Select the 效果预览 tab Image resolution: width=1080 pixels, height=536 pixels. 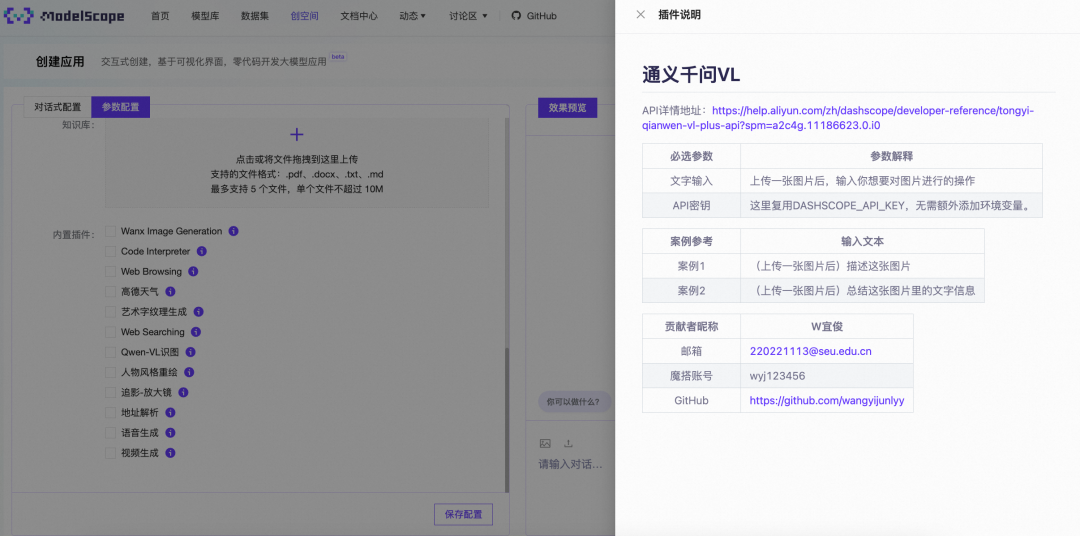coord(568,107)
